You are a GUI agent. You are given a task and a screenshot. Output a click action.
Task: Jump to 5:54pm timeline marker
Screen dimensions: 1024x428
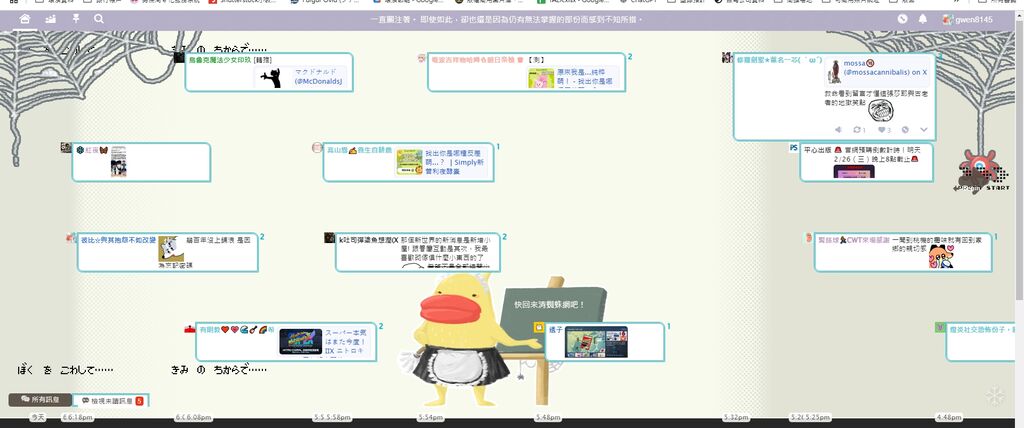431,417
